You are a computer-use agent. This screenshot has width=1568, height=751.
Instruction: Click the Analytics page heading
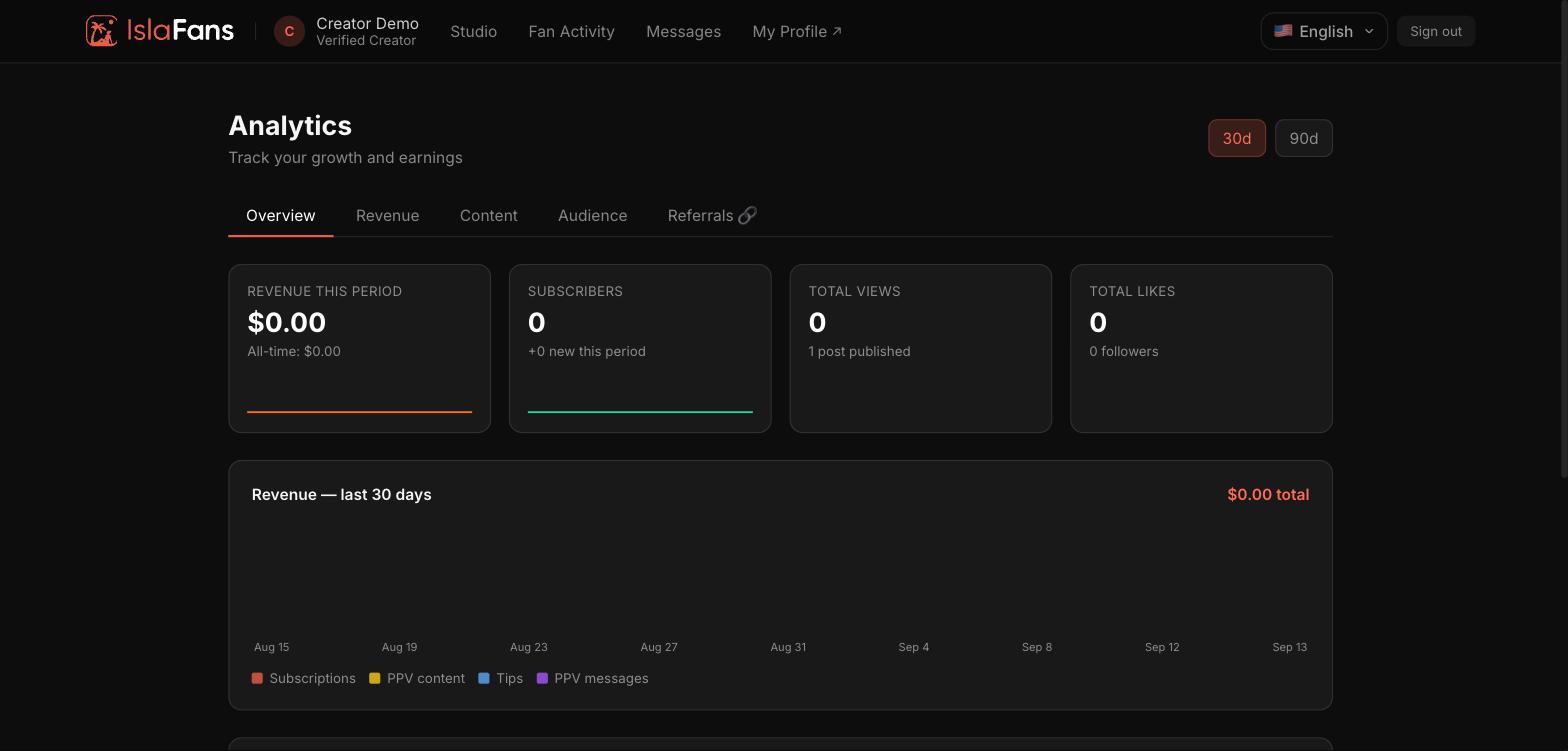[x=290, y=125]
